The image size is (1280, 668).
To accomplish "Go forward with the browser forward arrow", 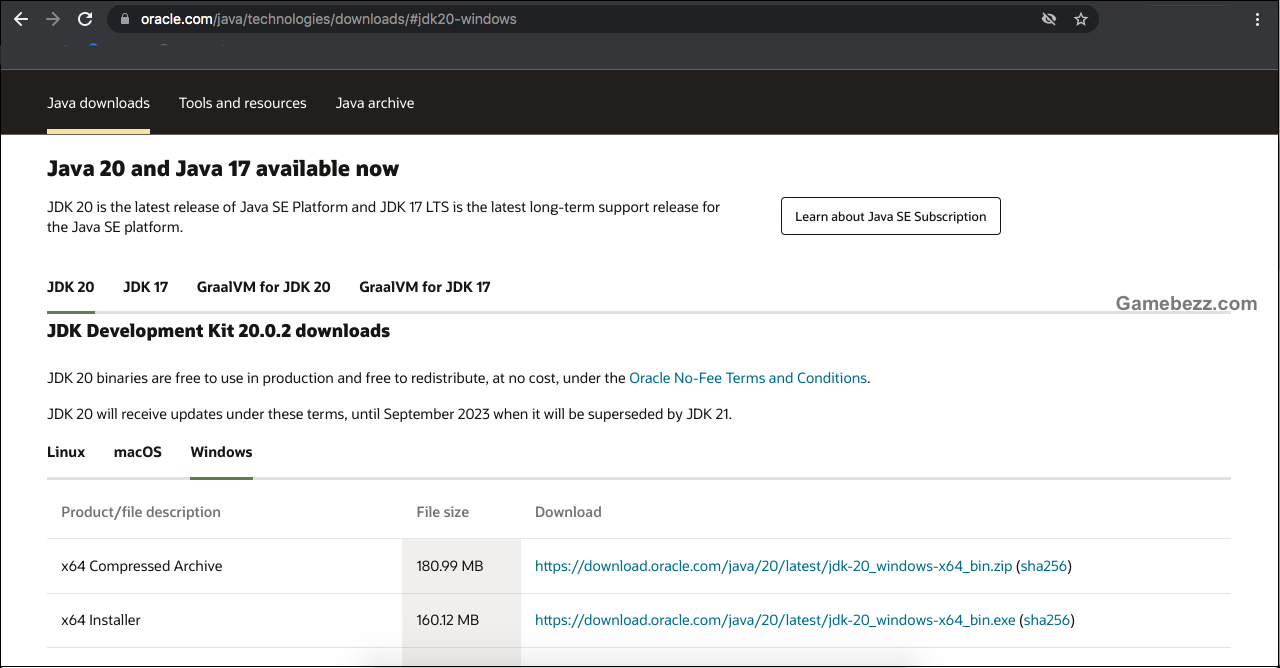I will [53, 19].
